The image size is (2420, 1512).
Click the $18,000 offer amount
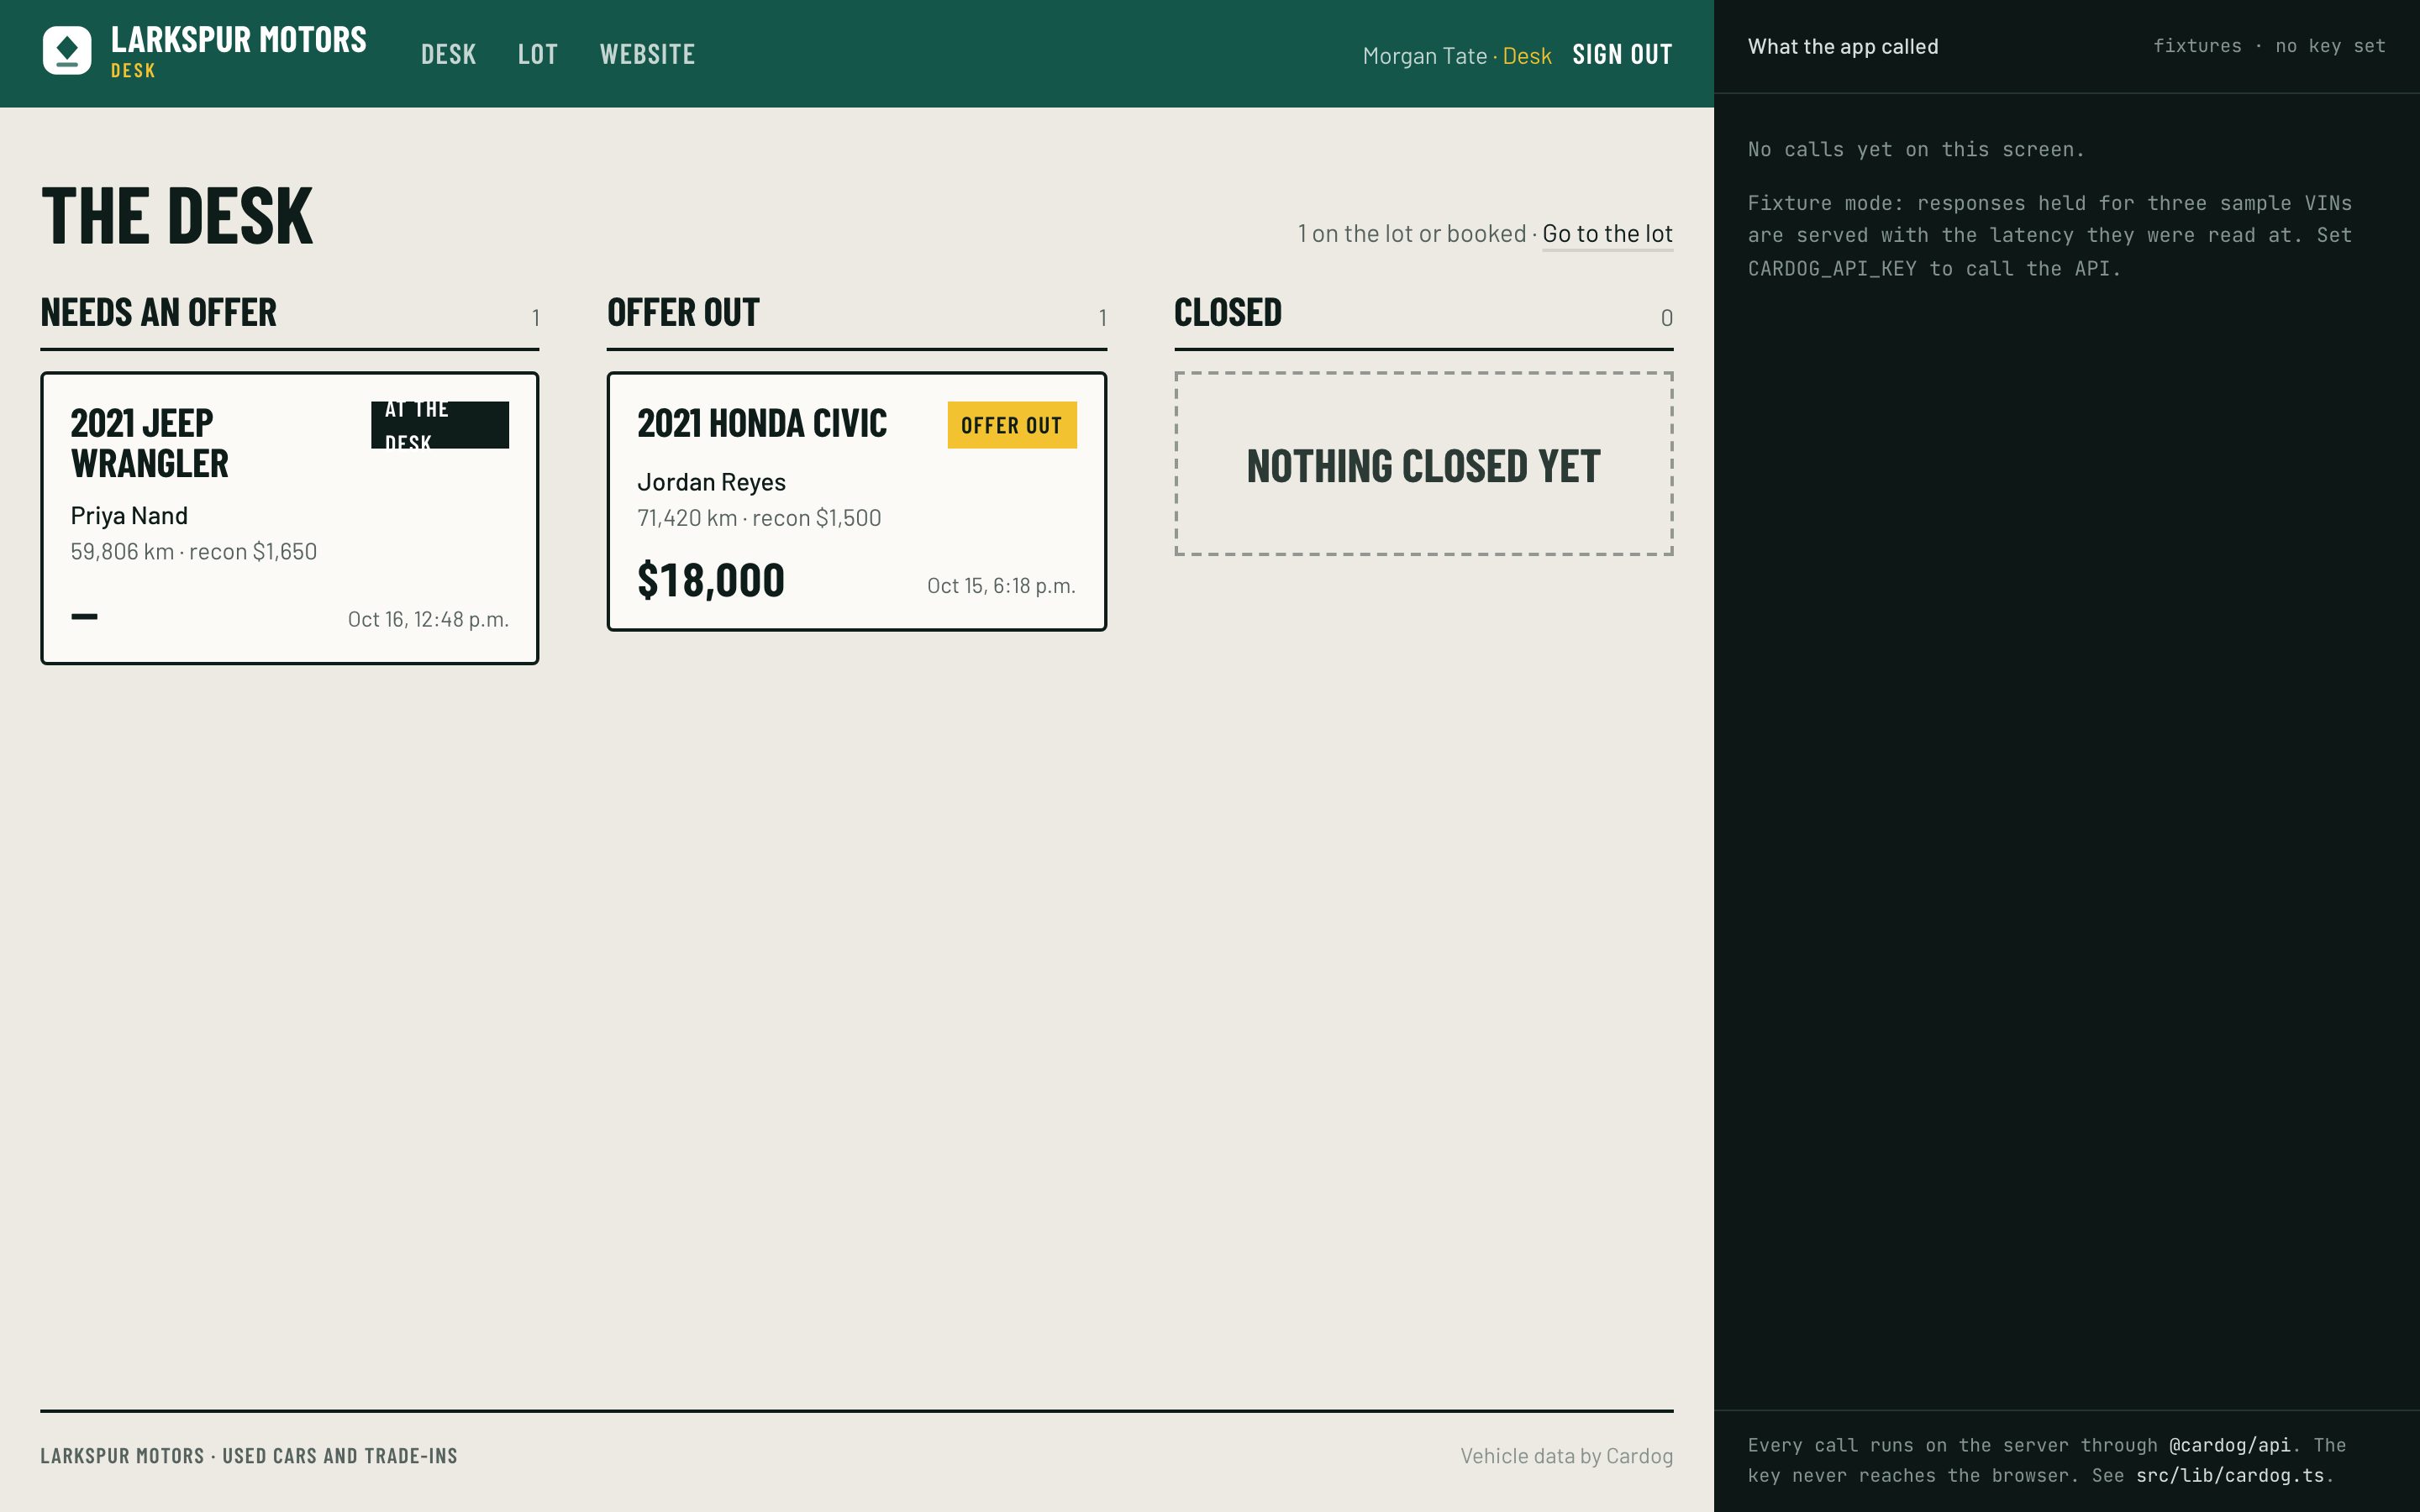[711, 581]
